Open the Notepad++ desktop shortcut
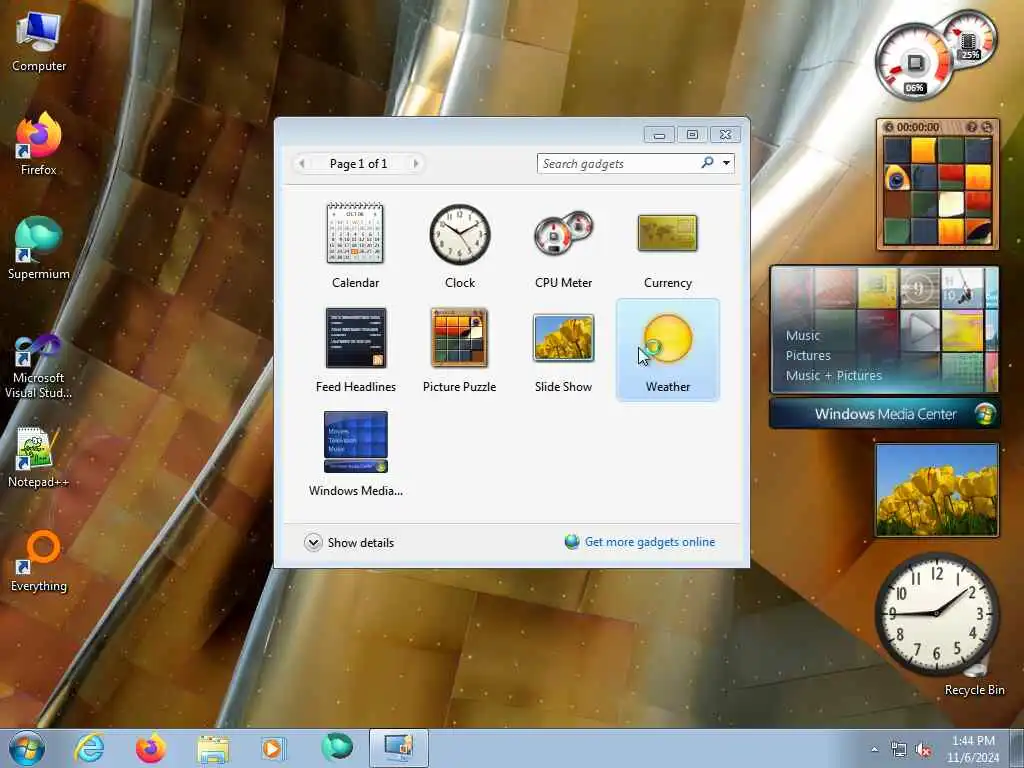 point(39,456)
